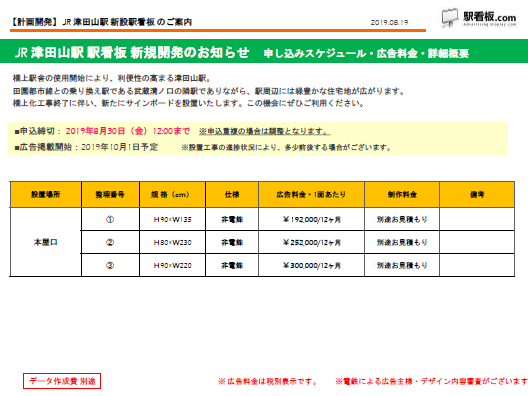
Task: Click the size cell H90×W135
Action: tap(172, 220)
